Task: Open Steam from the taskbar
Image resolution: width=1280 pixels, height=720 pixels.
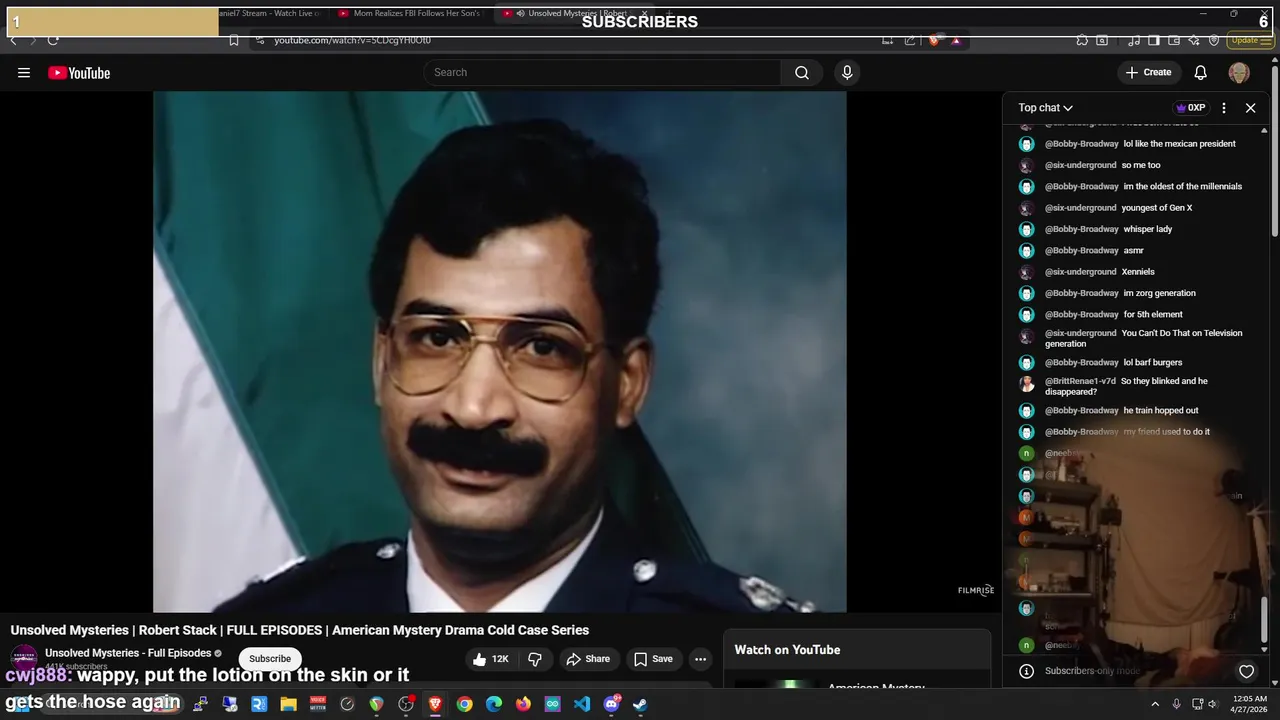Action: (640, 704)
